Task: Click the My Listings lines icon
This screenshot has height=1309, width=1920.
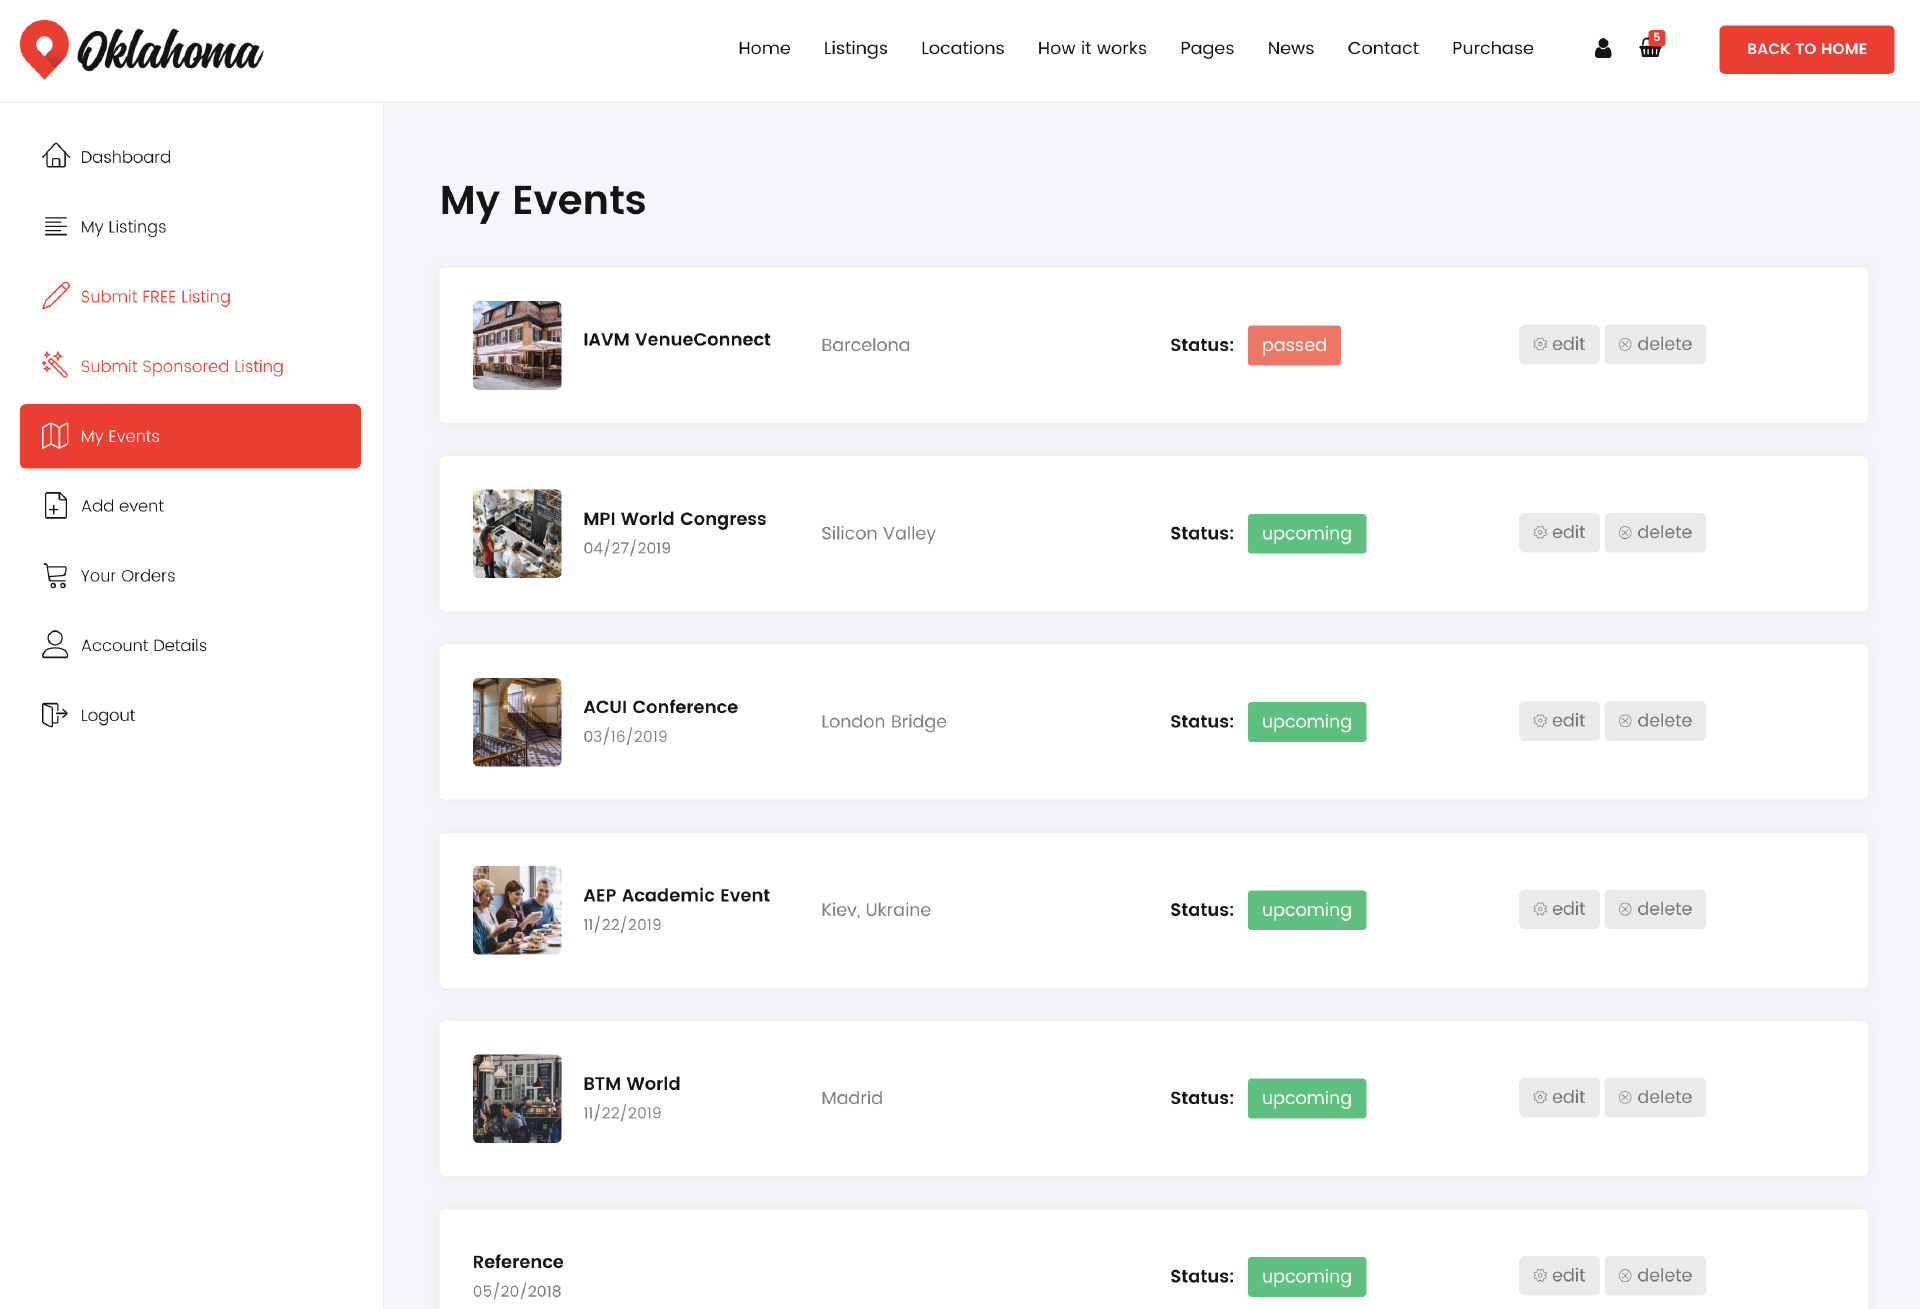Action: click(55, 227)
